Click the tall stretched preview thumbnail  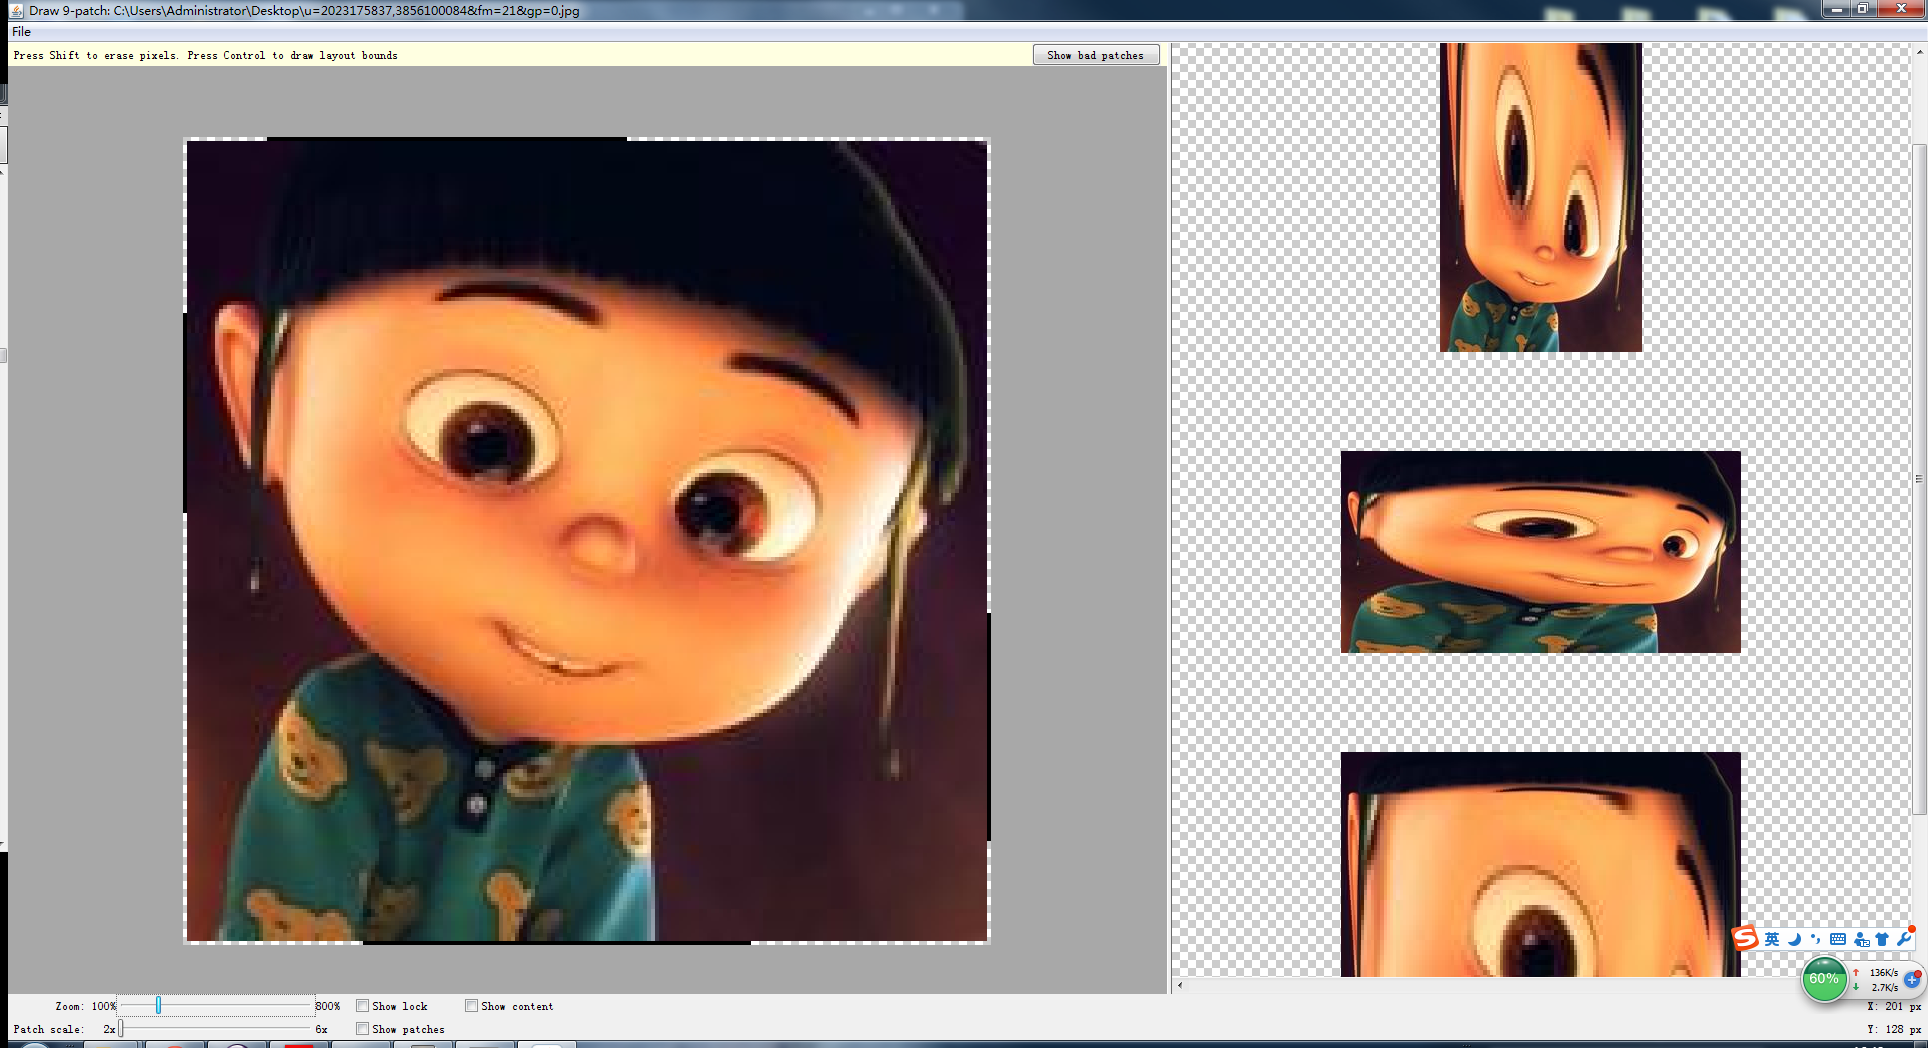pyautogui.click(x=1540, y=197)
